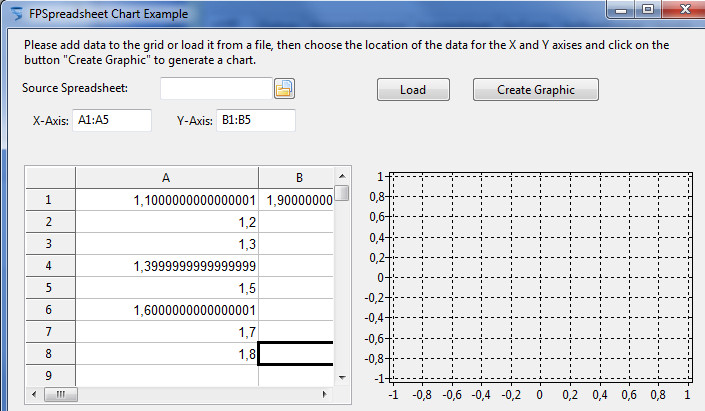Click the X-Axis range field
This screenshot has width=705, height=411.
point(112,120)
